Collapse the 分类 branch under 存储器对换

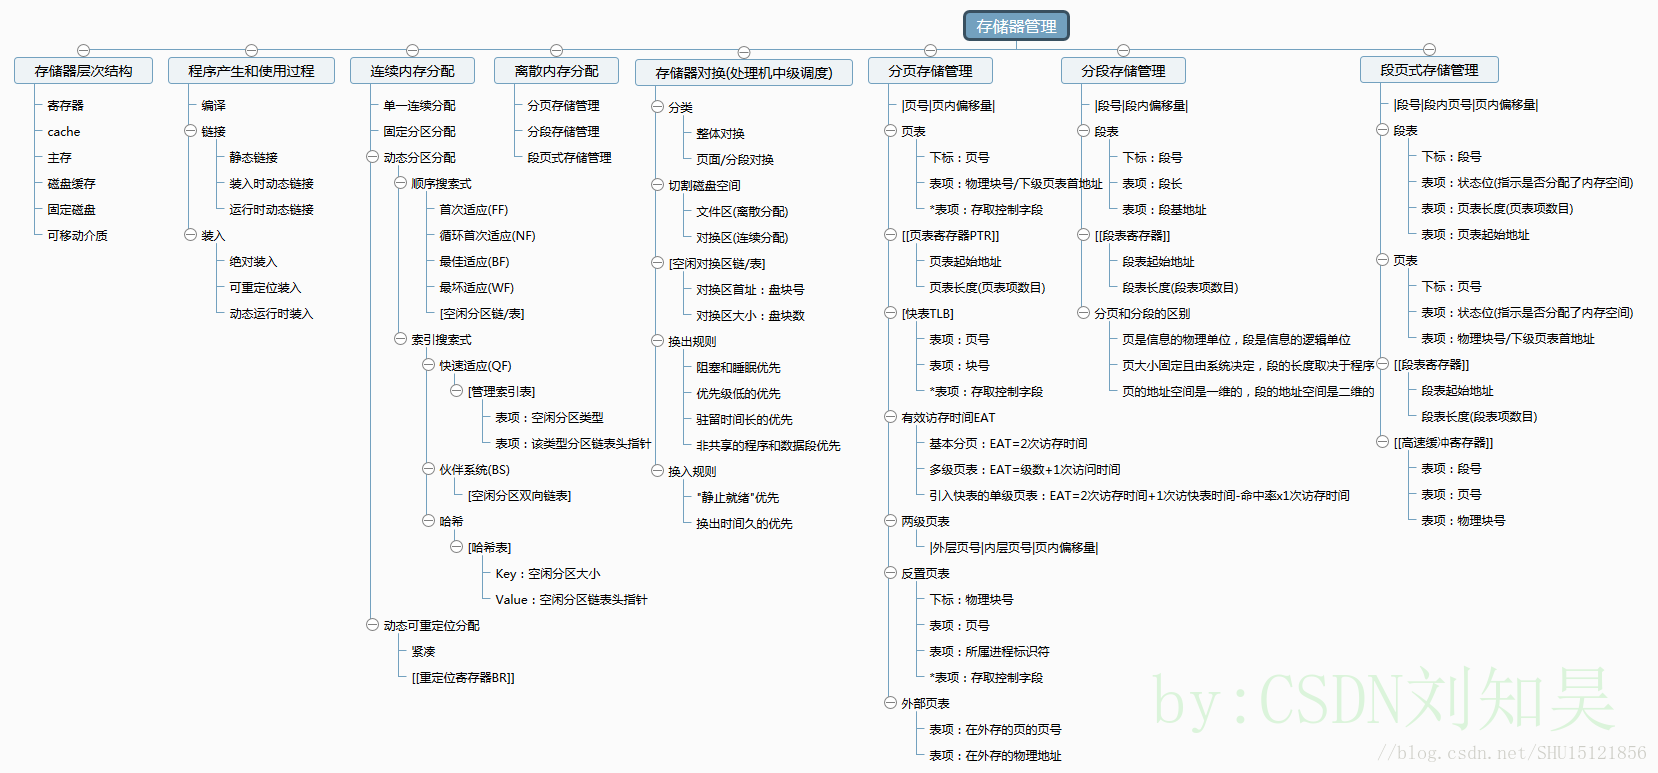click(x=657, y=107)
